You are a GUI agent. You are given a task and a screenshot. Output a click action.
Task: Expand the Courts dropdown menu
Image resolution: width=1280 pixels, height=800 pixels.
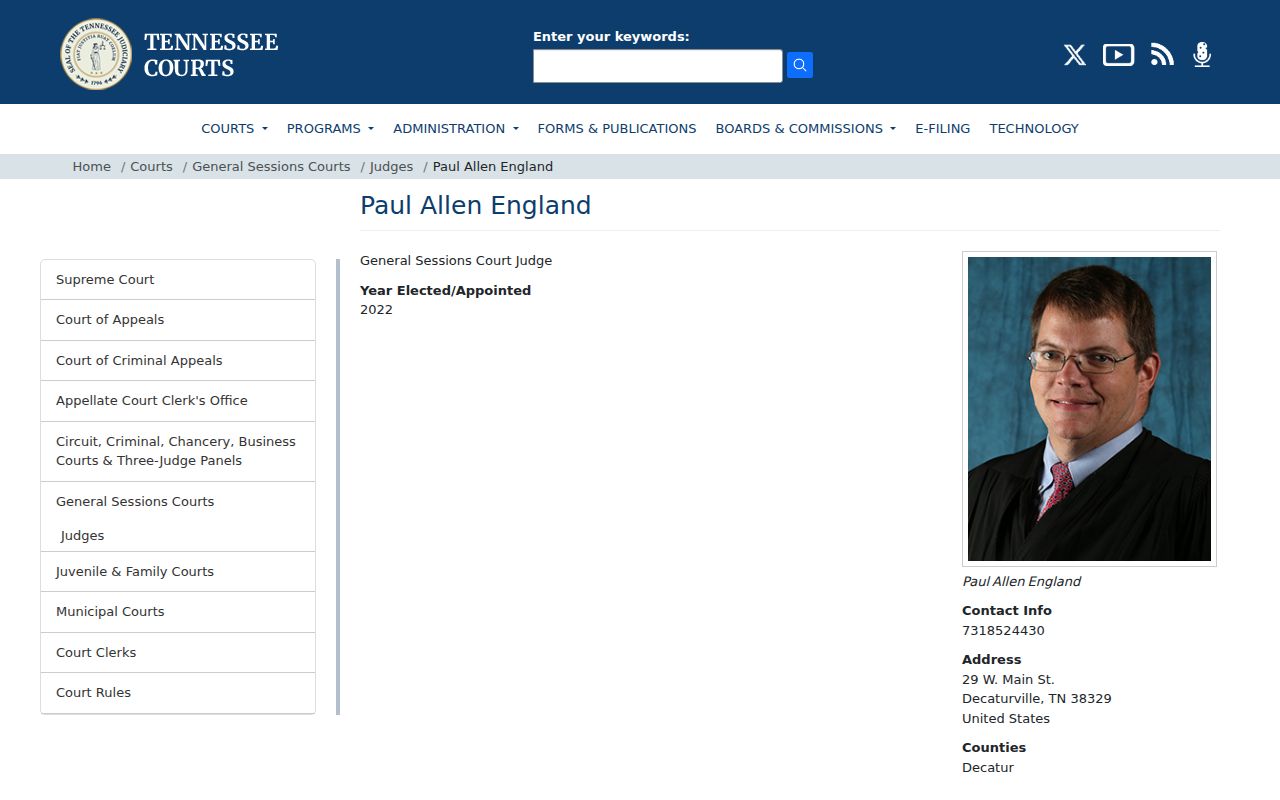234,128
